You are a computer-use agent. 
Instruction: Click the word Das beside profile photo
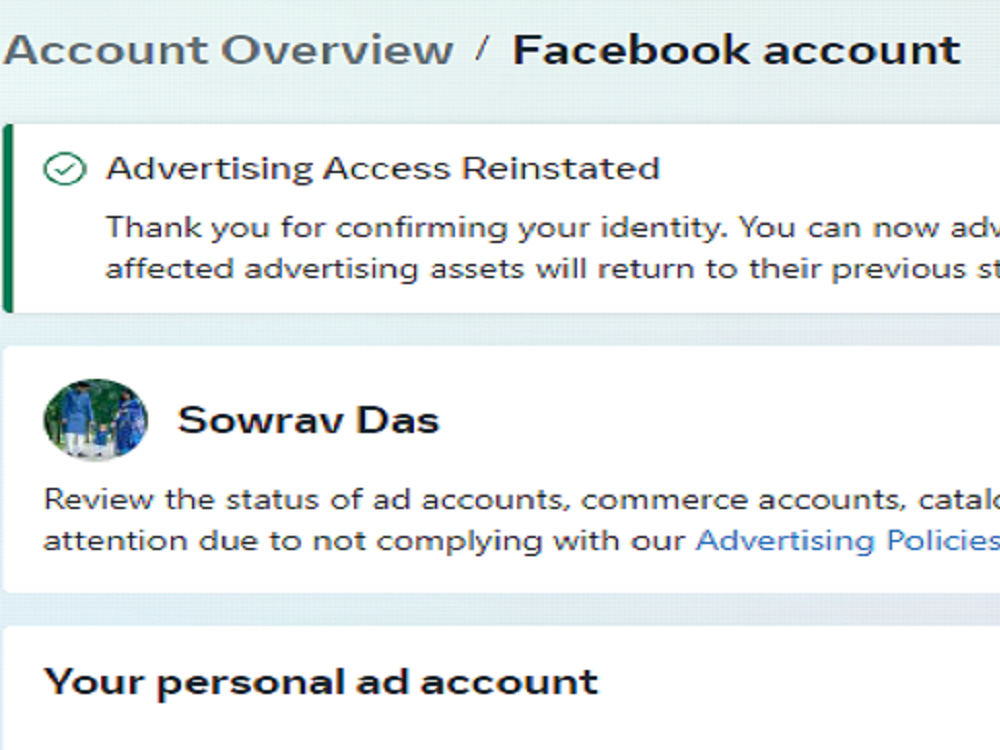coord(399,420)
